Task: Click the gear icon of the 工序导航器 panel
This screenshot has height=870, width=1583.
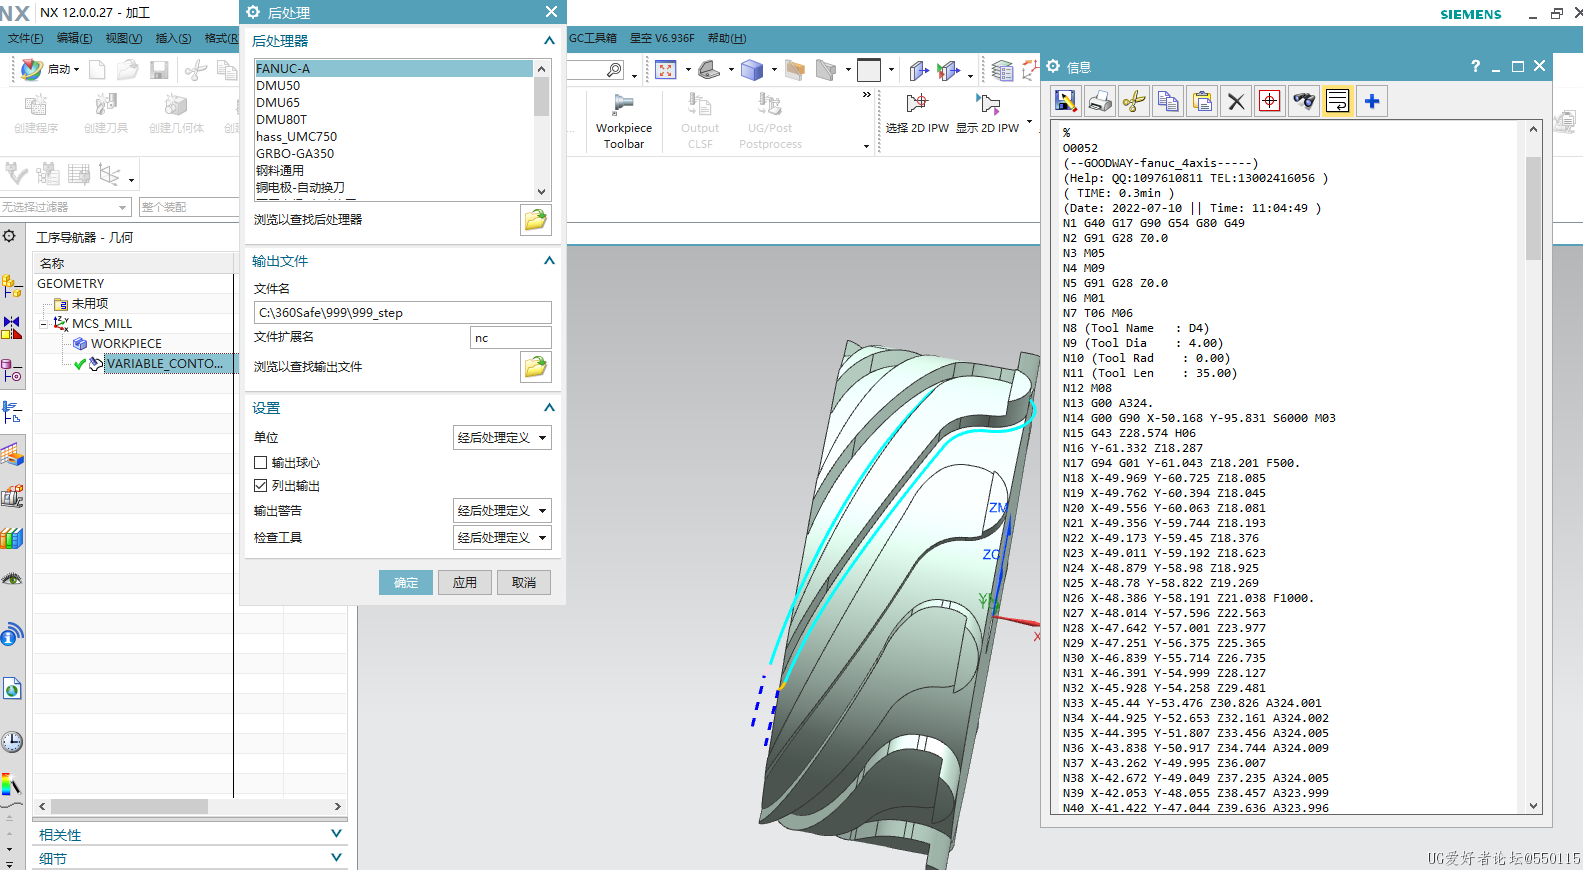Action: pos(9,236)
